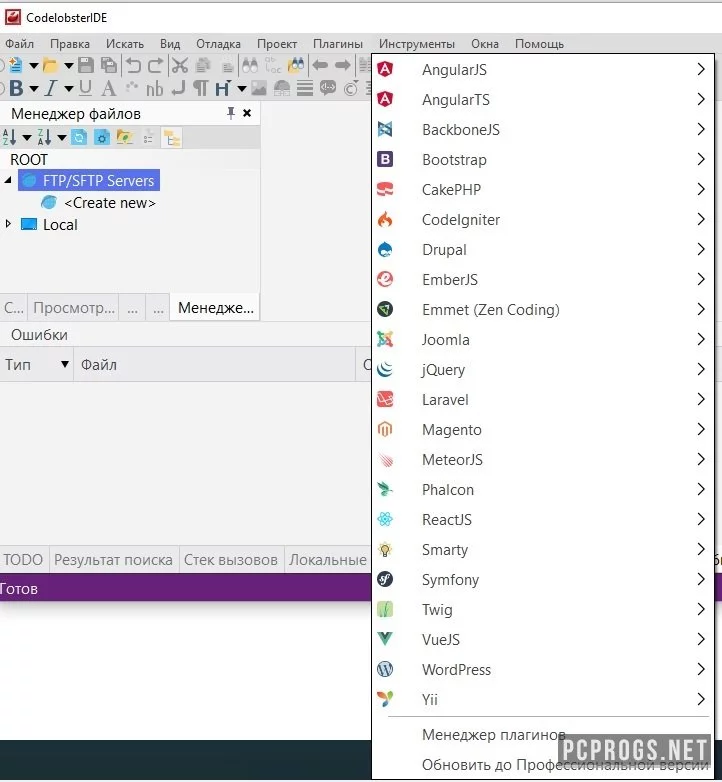The width and height of the screenshot is (722, 782).
Task: Open file manager settings gear icon
Action: 102,137
